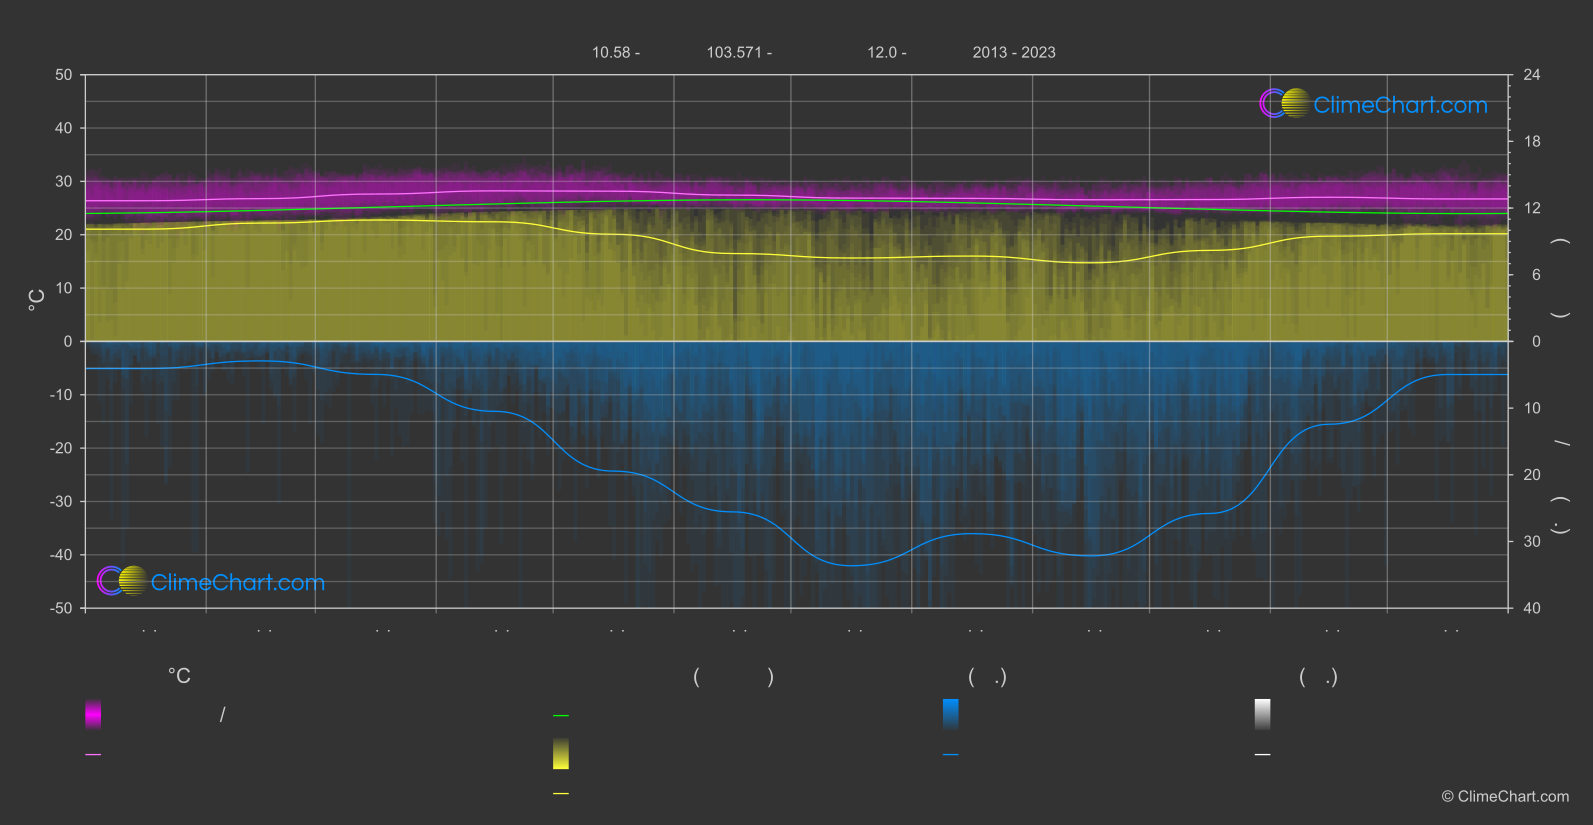Select the '103.571 -' header value
Screen dimensions: 1593x825
[739, 52]
